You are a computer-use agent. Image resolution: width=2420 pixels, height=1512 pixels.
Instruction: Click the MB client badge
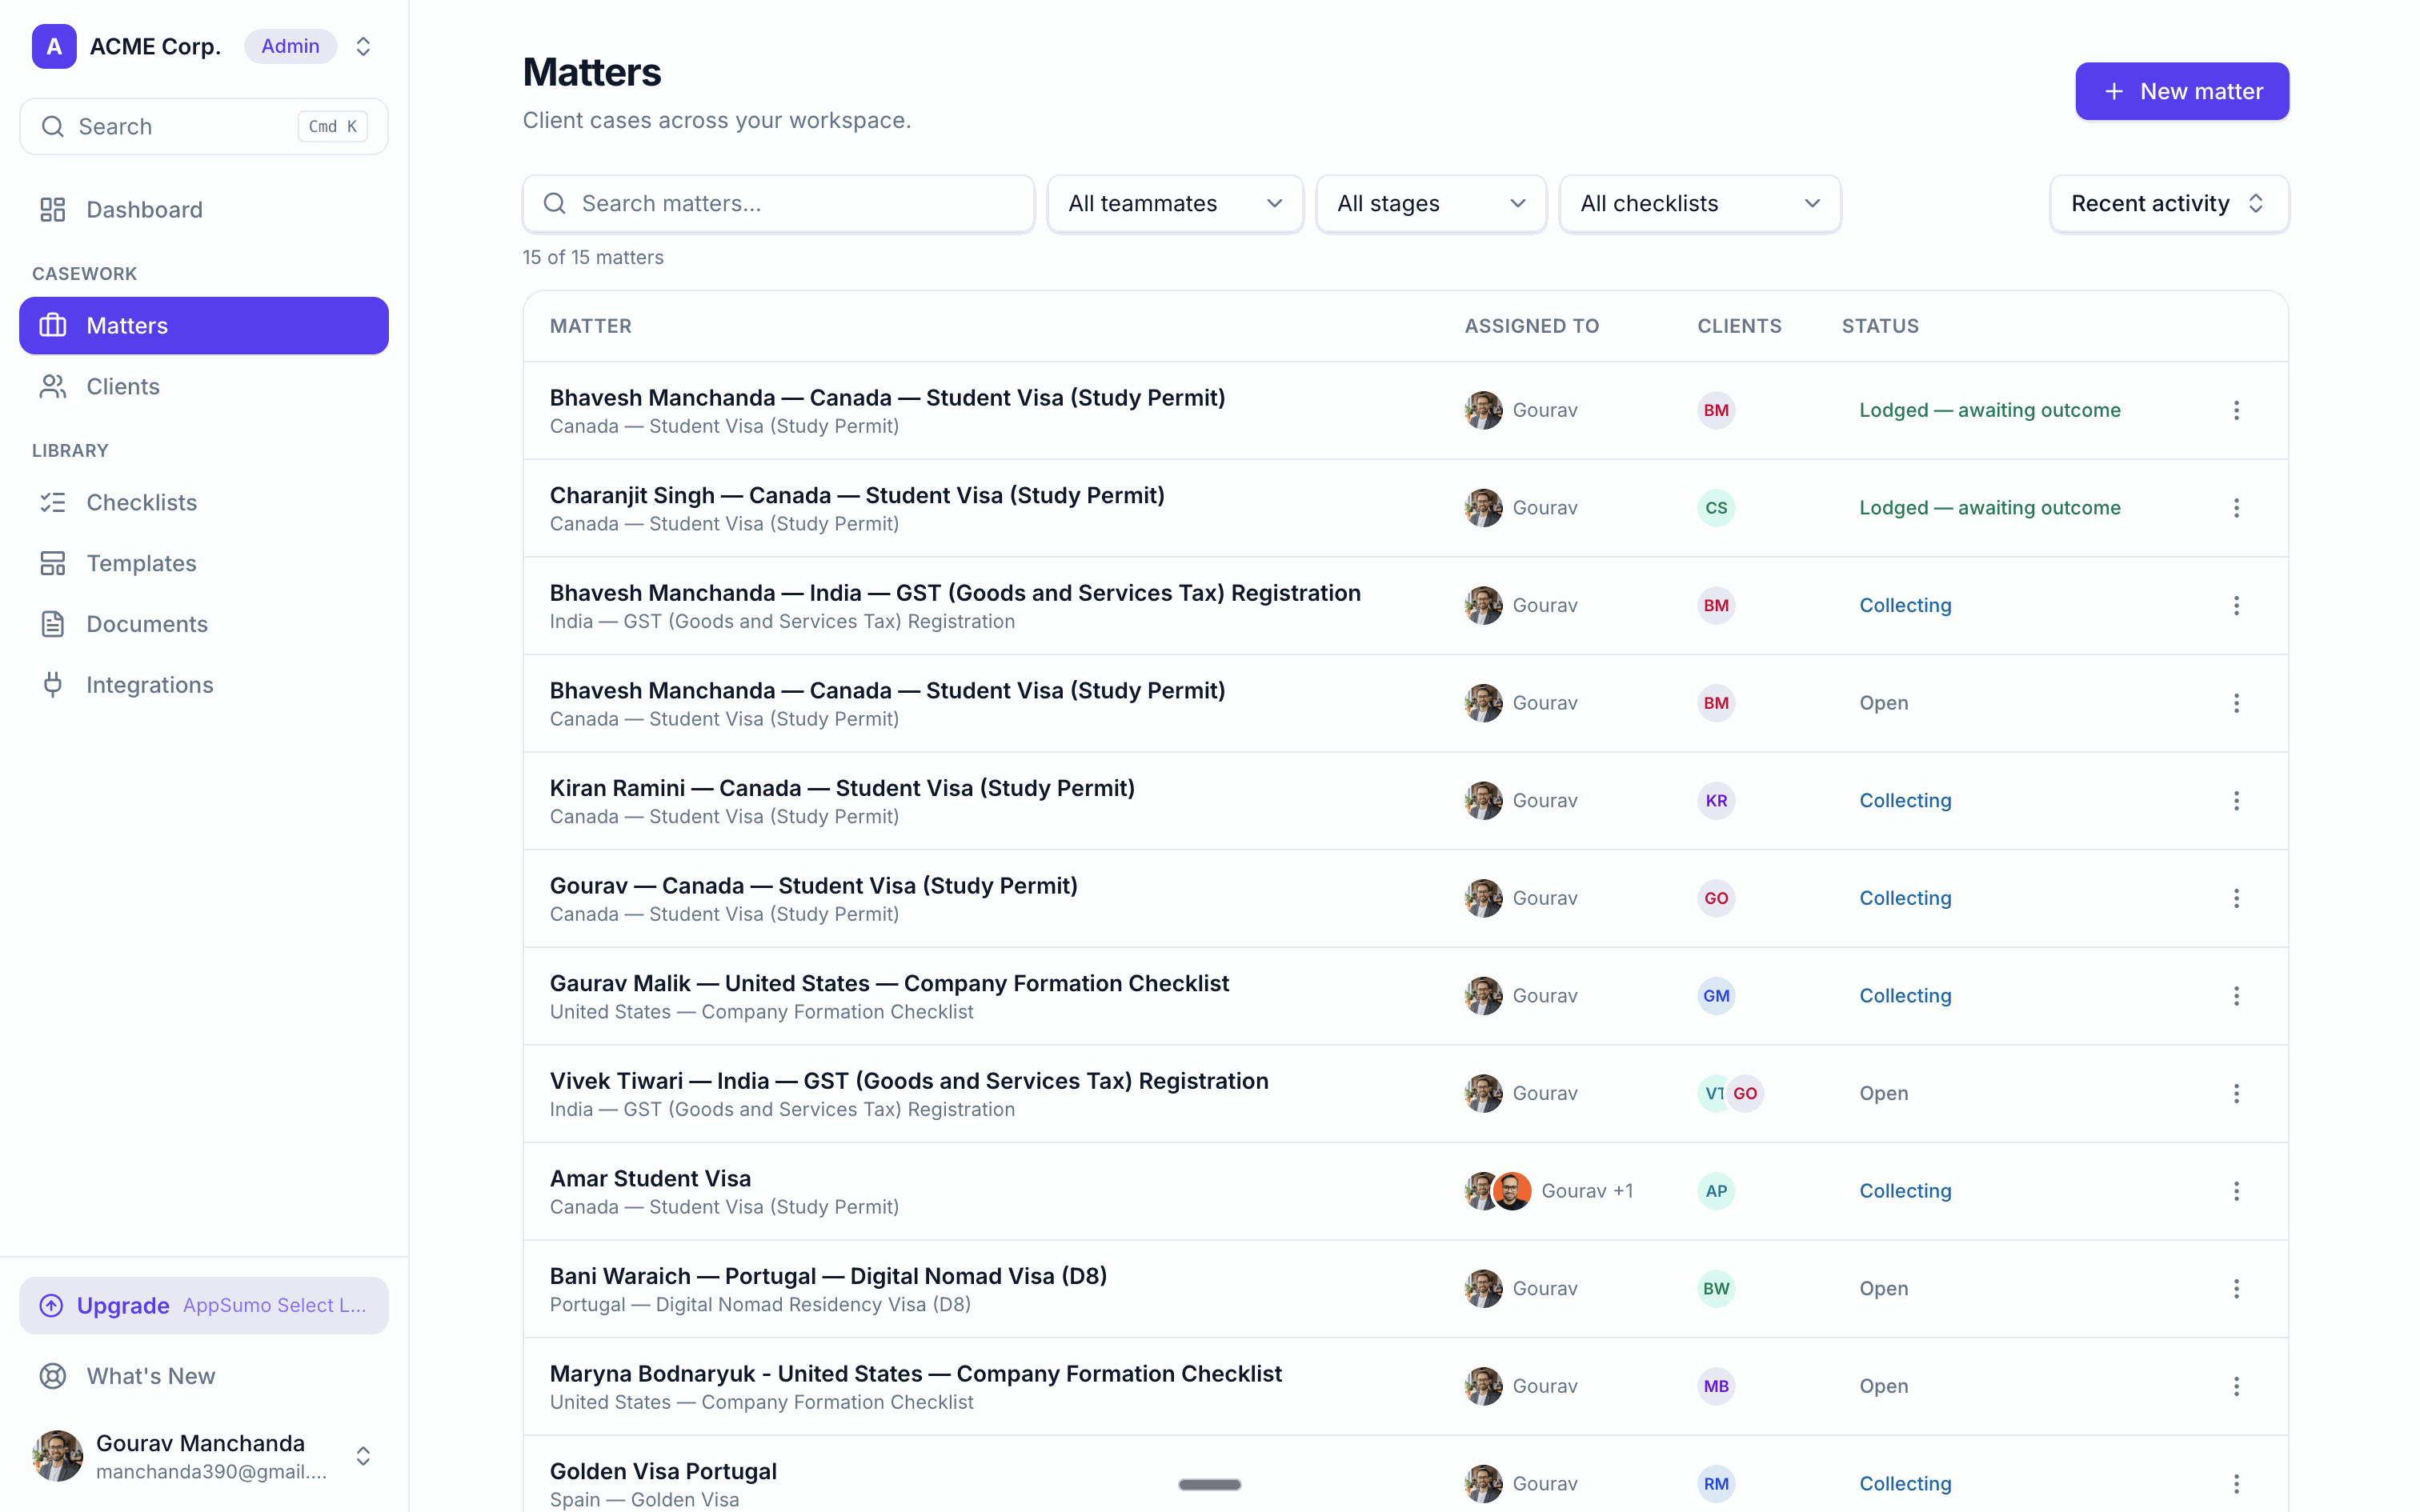1716,1386
